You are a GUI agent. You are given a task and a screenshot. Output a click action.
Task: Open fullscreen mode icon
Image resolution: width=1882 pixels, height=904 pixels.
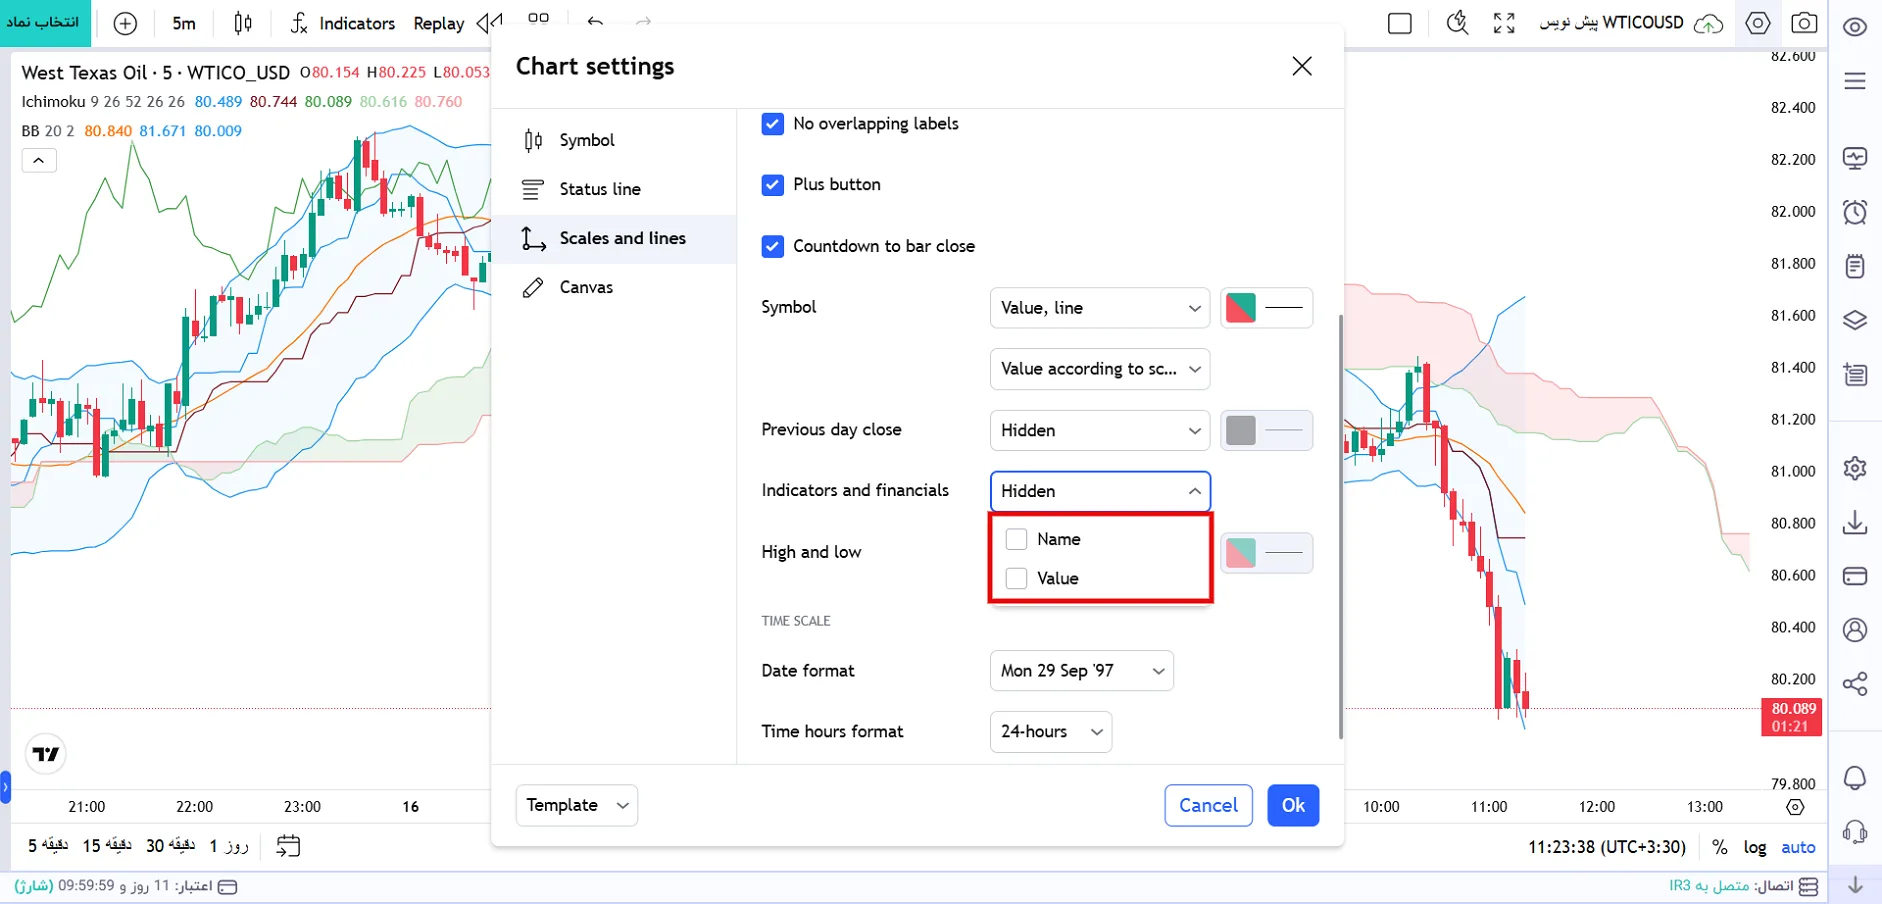pos(1504,23)
